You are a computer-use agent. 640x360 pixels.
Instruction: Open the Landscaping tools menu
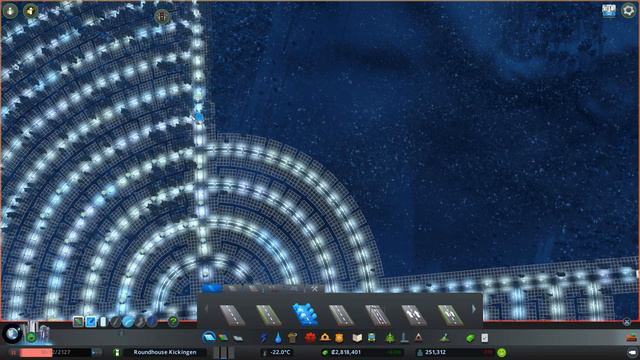444,338
